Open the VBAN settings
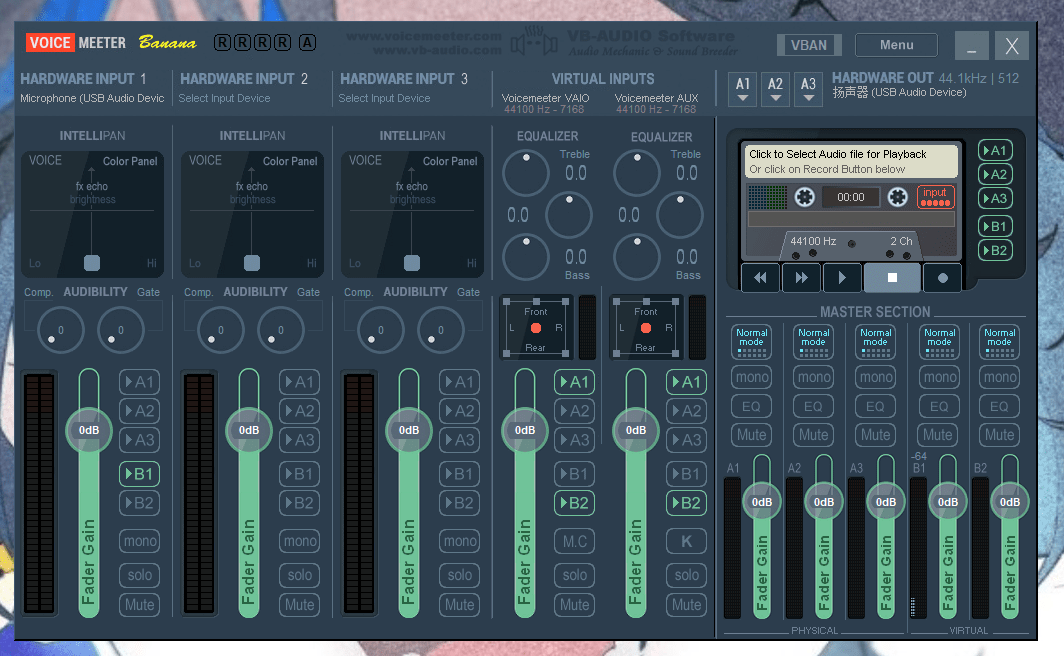 [x=808, y=45]
